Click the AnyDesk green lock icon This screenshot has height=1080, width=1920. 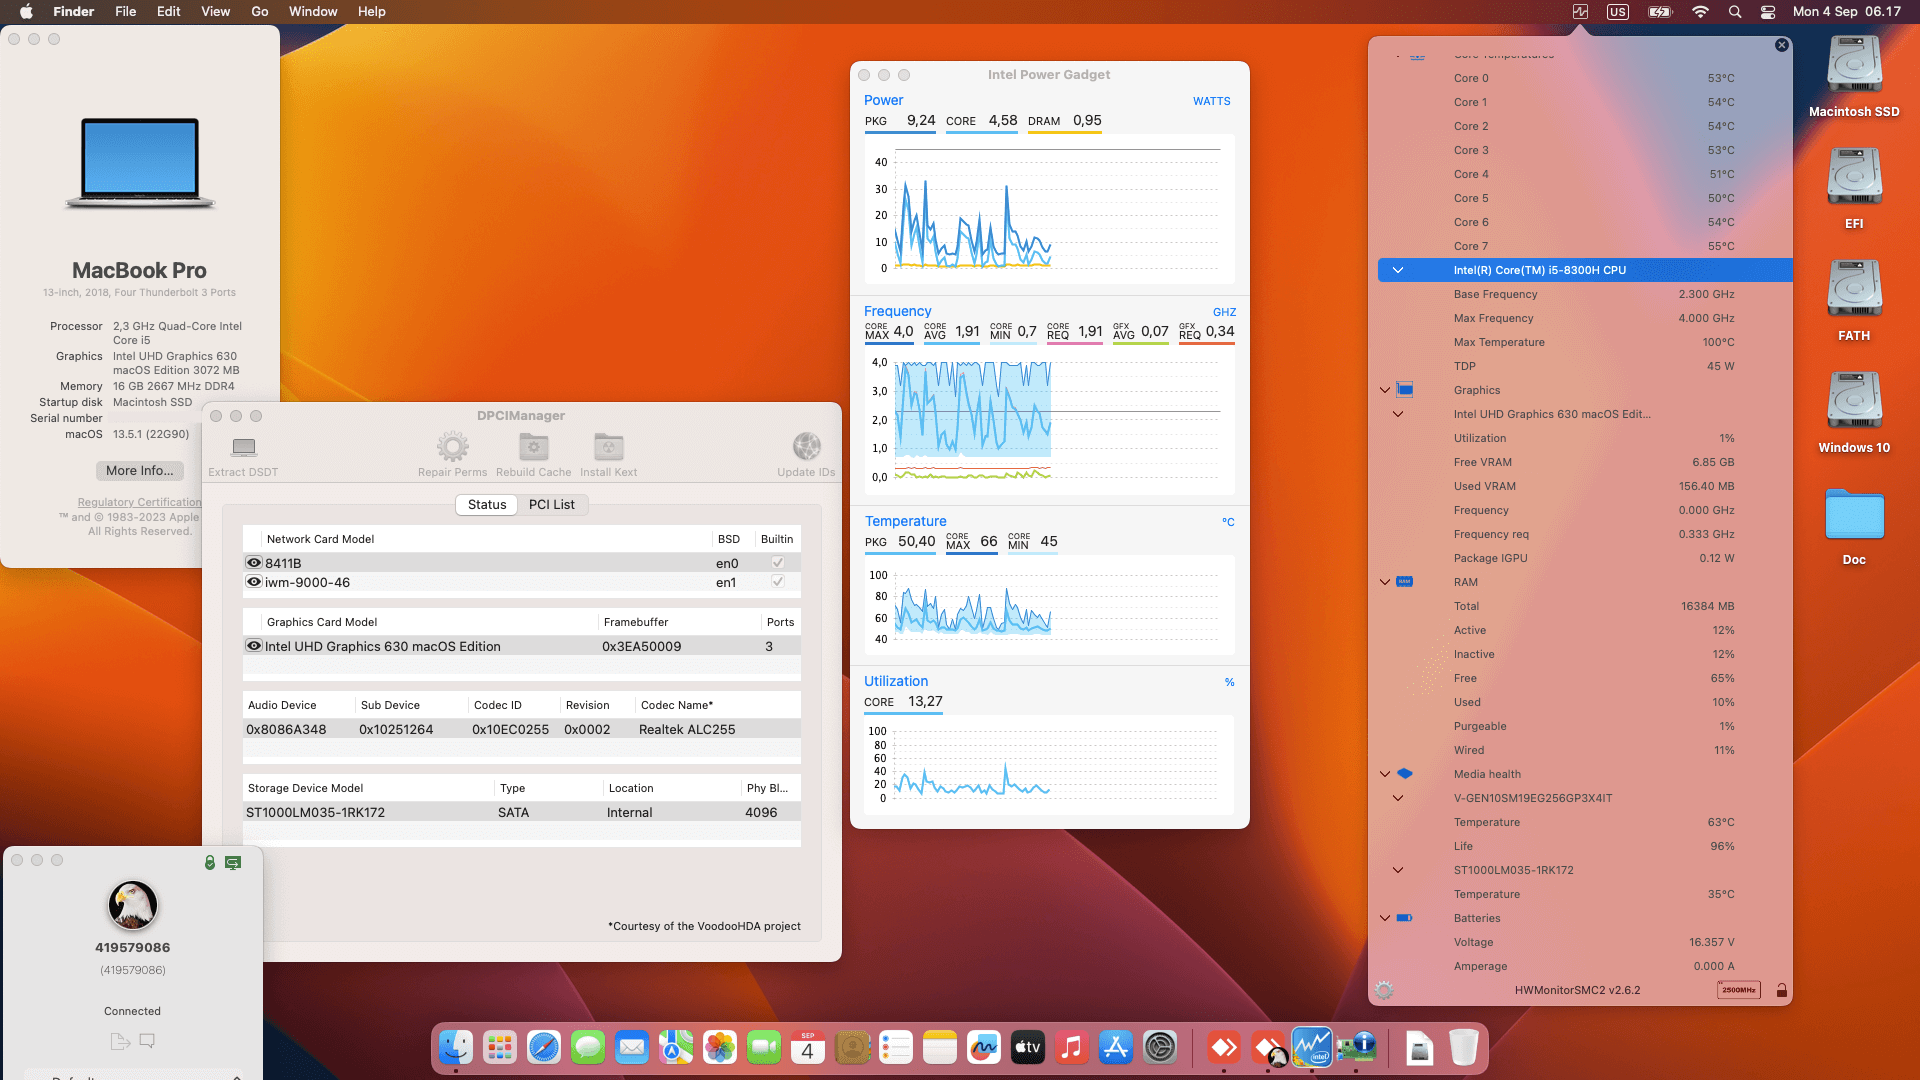210,862
